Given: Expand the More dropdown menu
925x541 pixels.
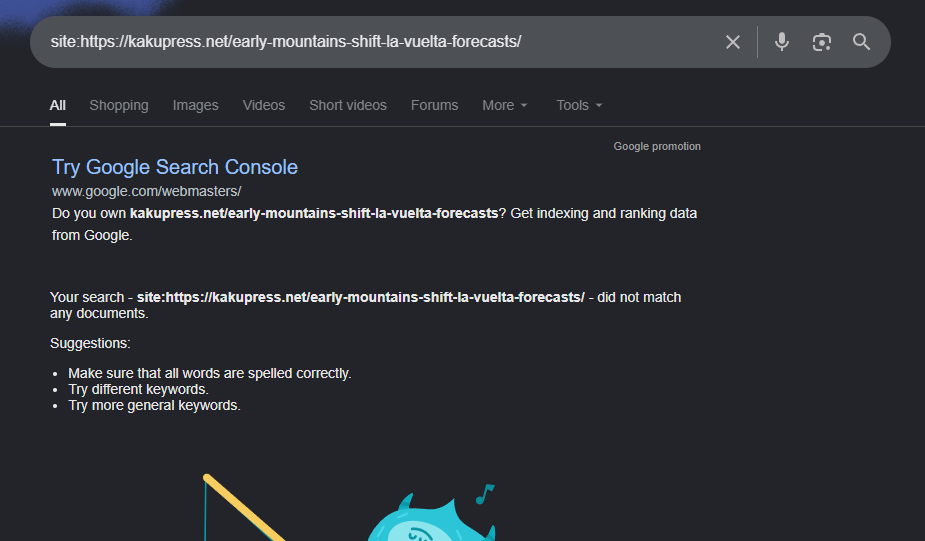Looking at the screenshot, I should [x=504, y=106].
